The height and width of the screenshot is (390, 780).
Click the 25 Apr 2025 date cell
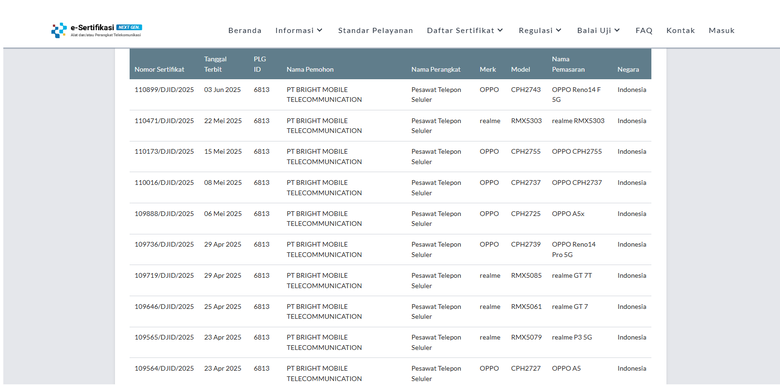(x=222, y=306)
